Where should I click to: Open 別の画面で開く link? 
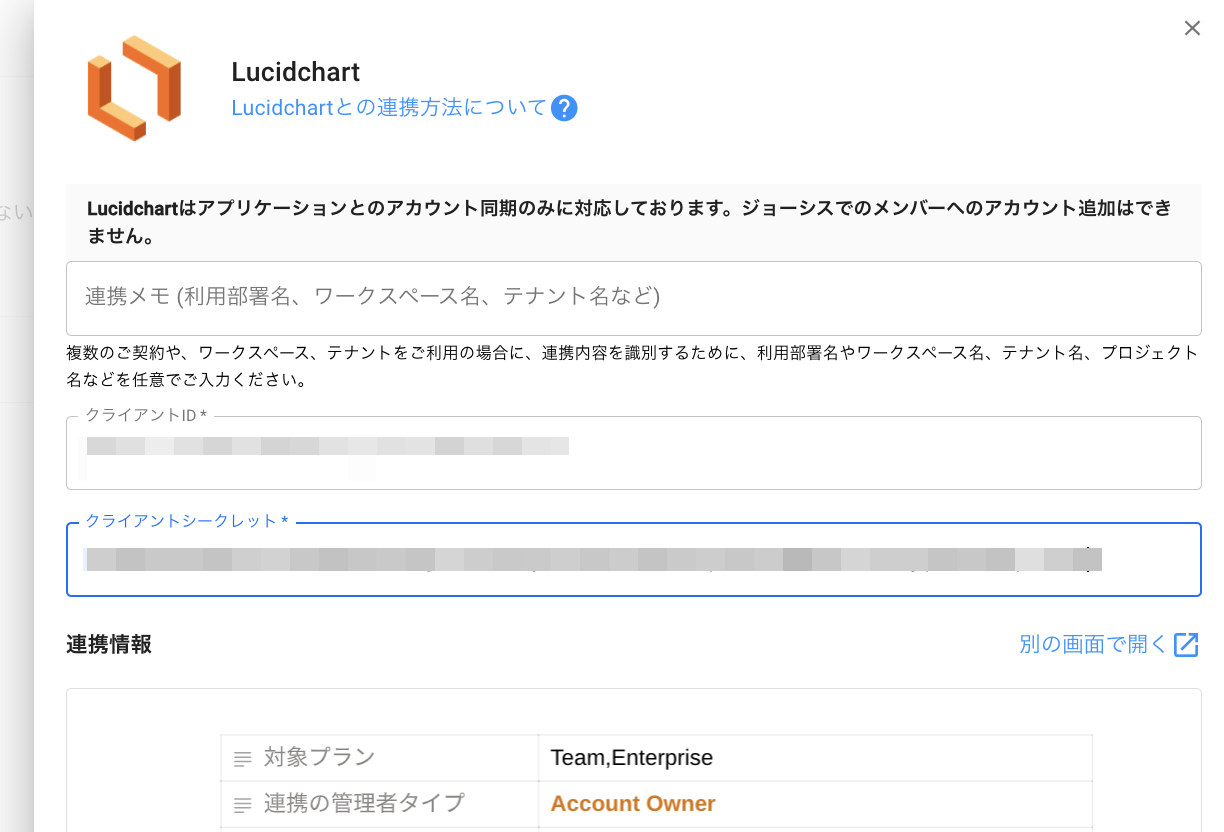1093,645
